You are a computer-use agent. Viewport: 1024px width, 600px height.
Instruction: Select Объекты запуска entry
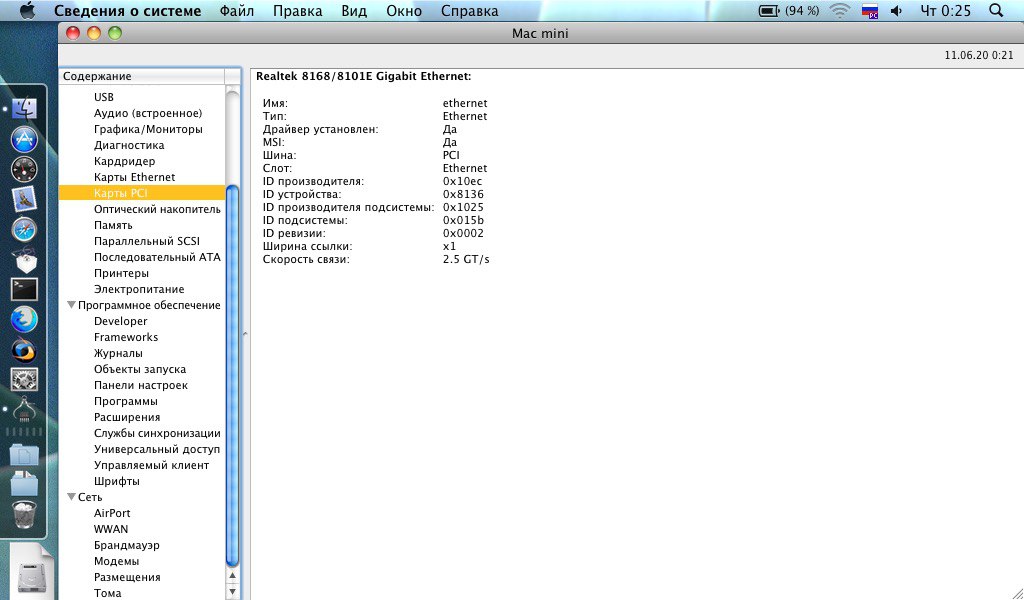140,369
